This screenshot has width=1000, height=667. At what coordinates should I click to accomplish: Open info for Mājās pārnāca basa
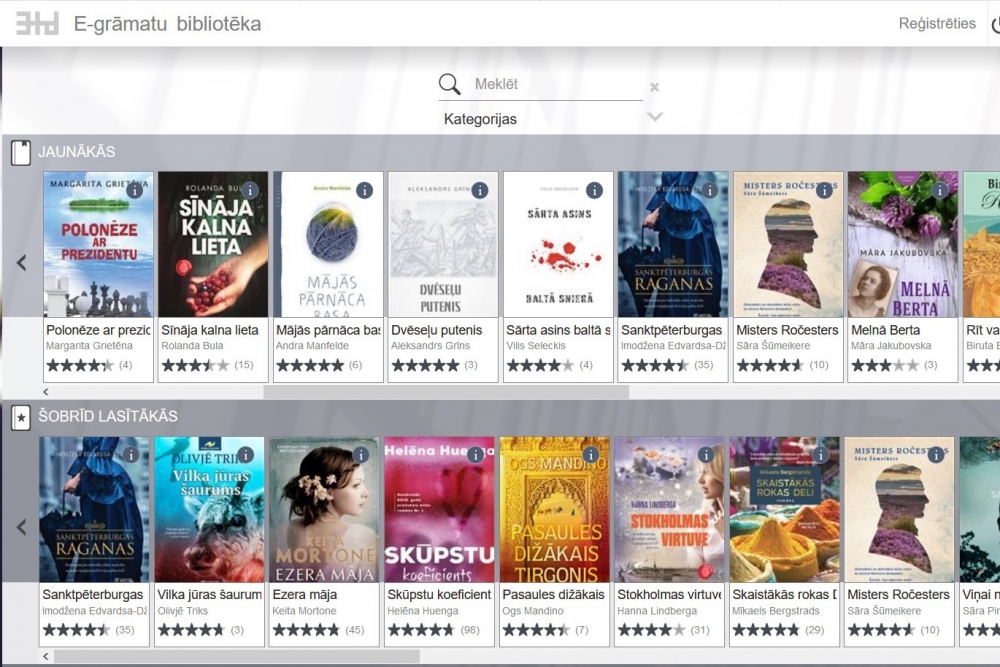tap(364, 190)
